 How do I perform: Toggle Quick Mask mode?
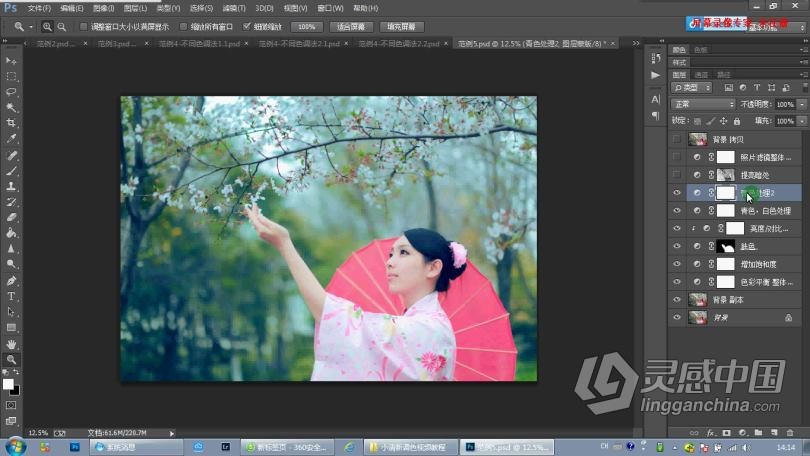(11, 405)
